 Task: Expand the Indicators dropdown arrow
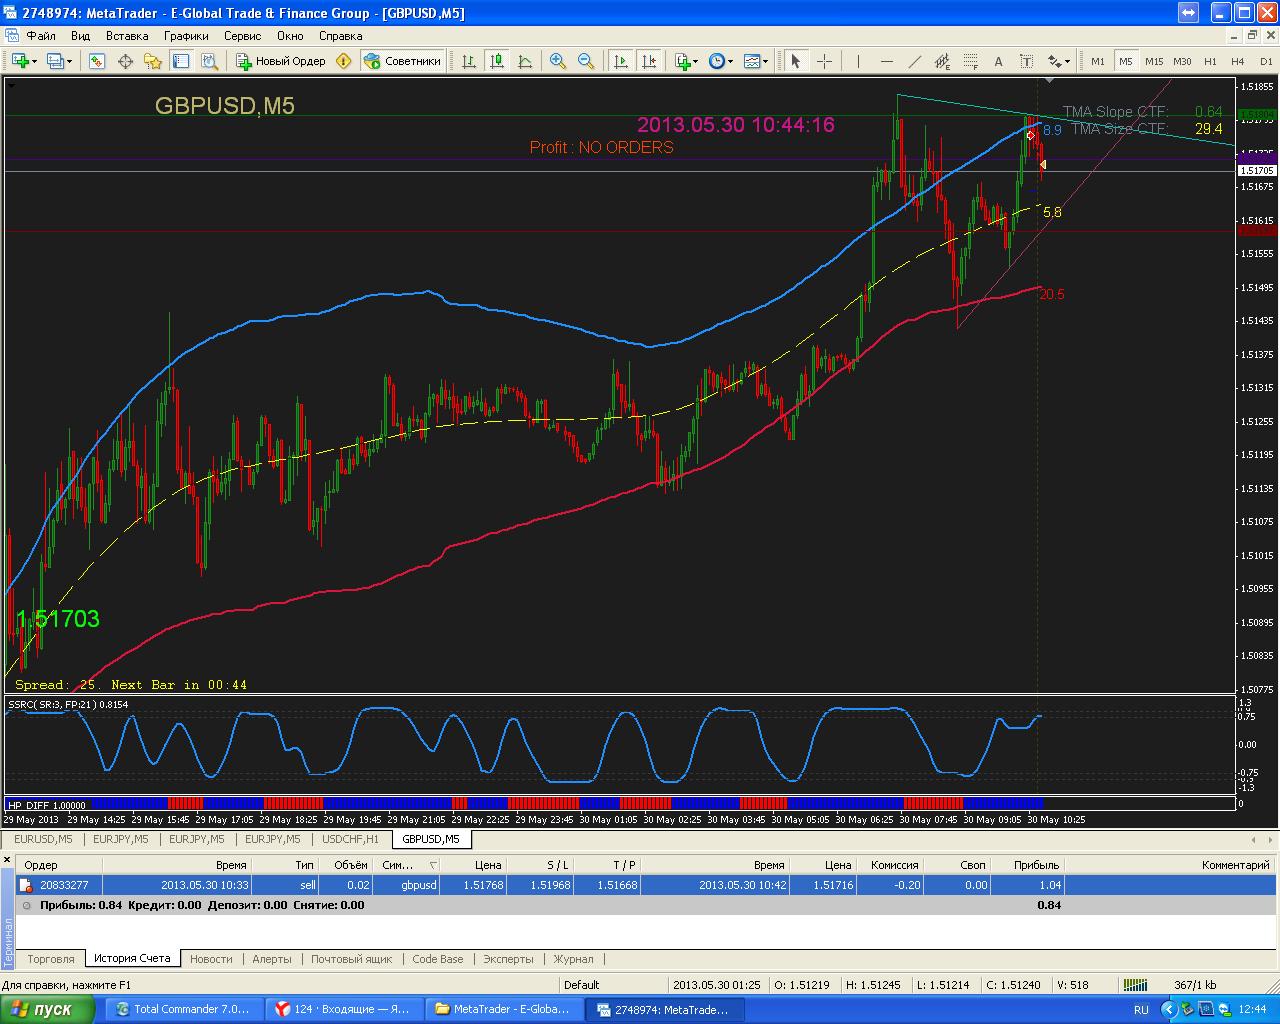coord(696,61)
